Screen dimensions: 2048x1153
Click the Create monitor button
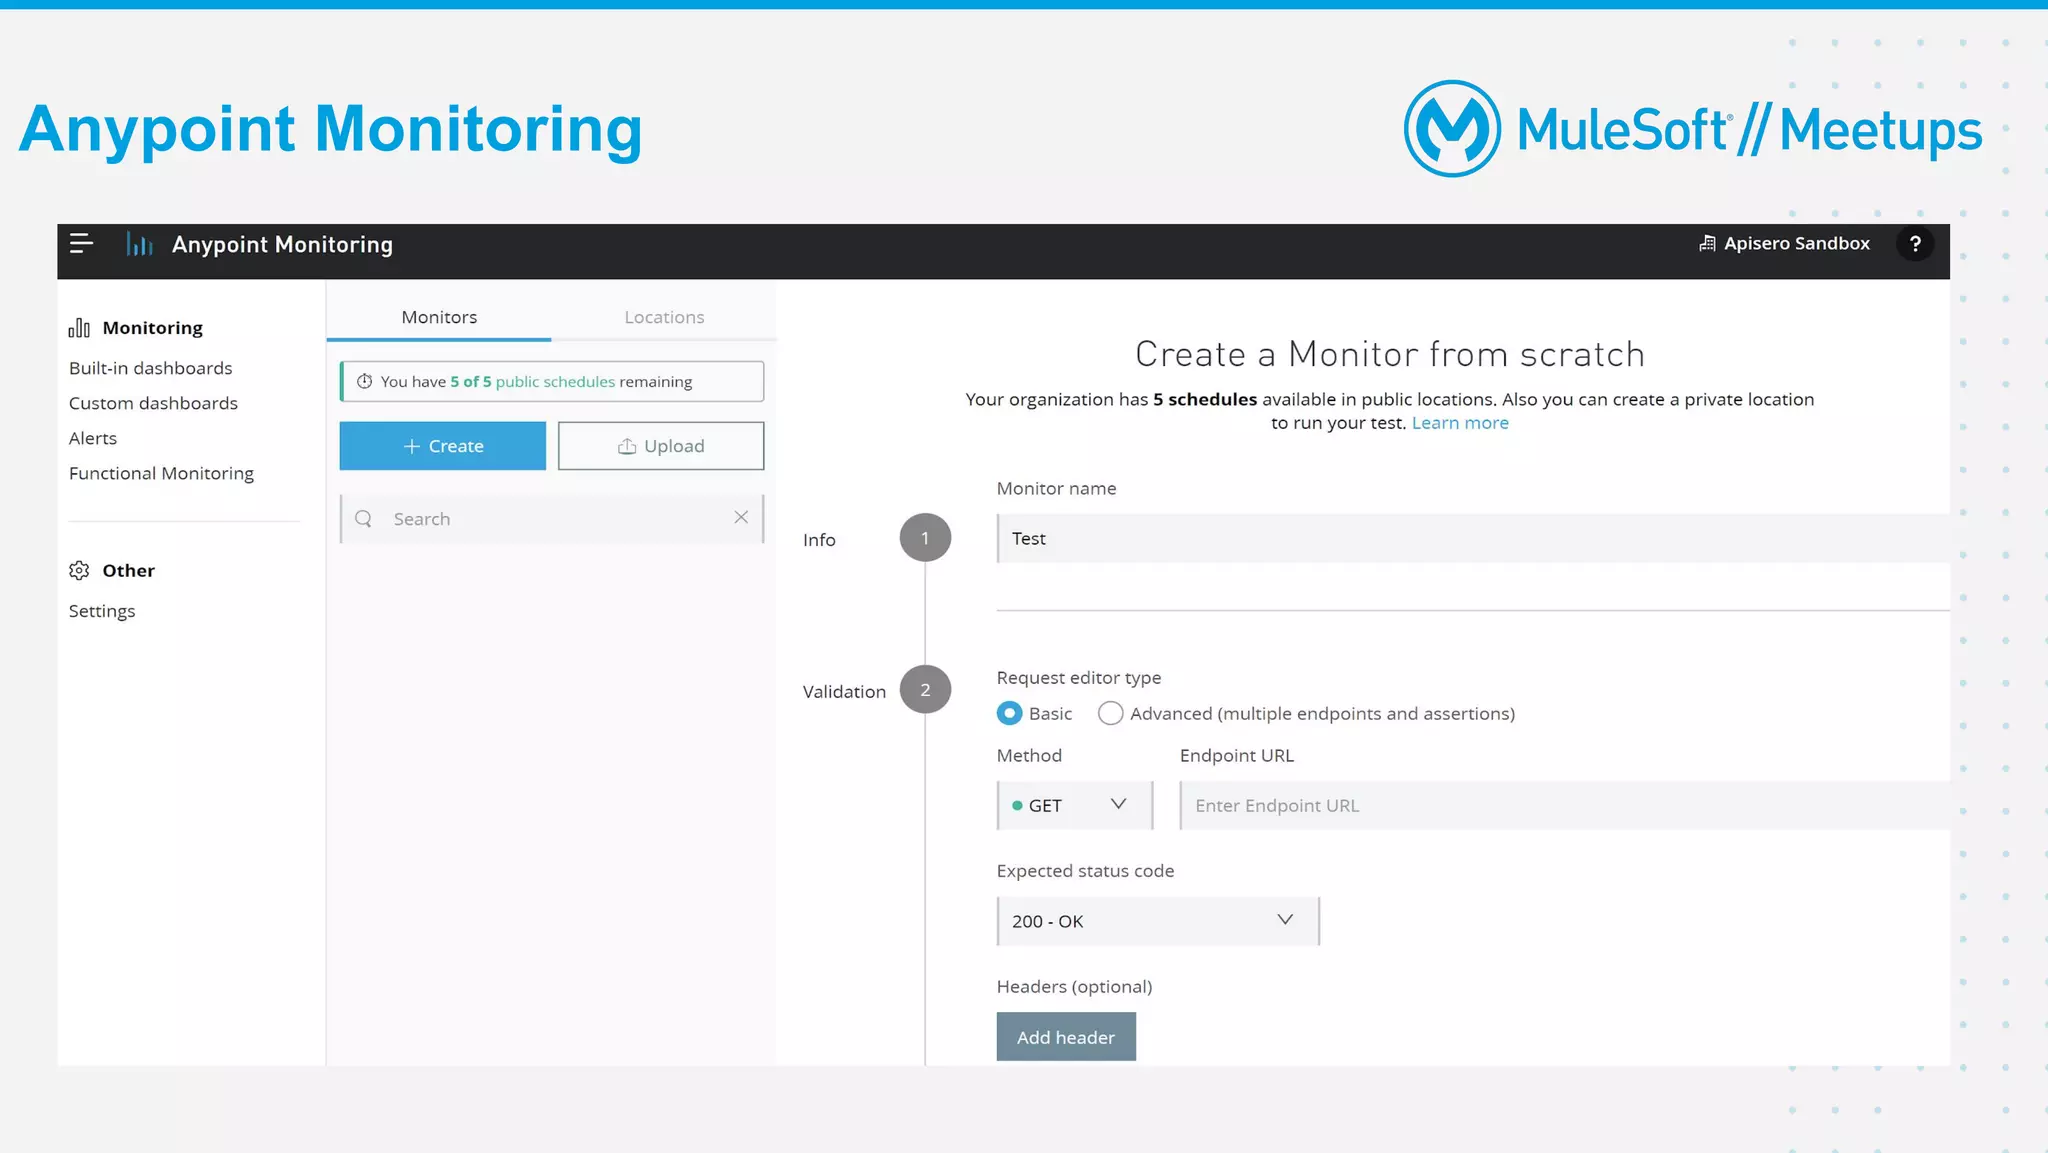point(443,446)
